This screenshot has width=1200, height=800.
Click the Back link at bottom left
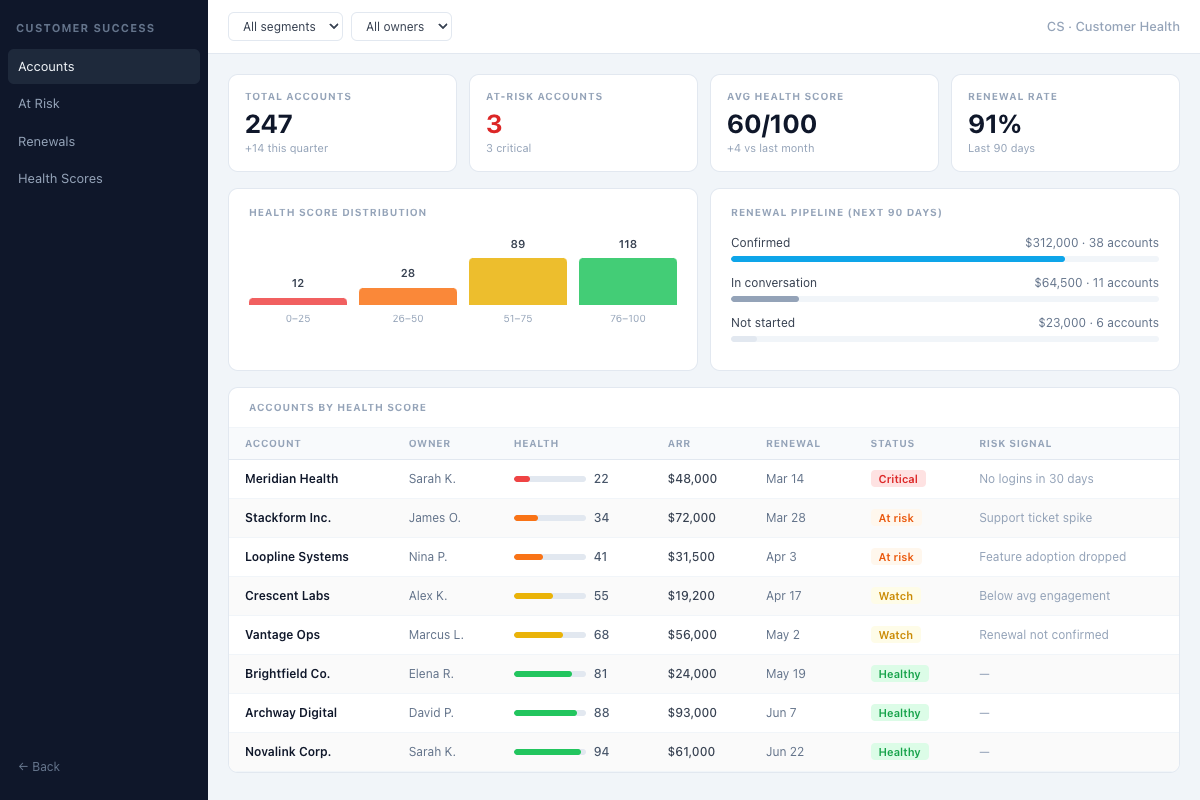[38, 766]
